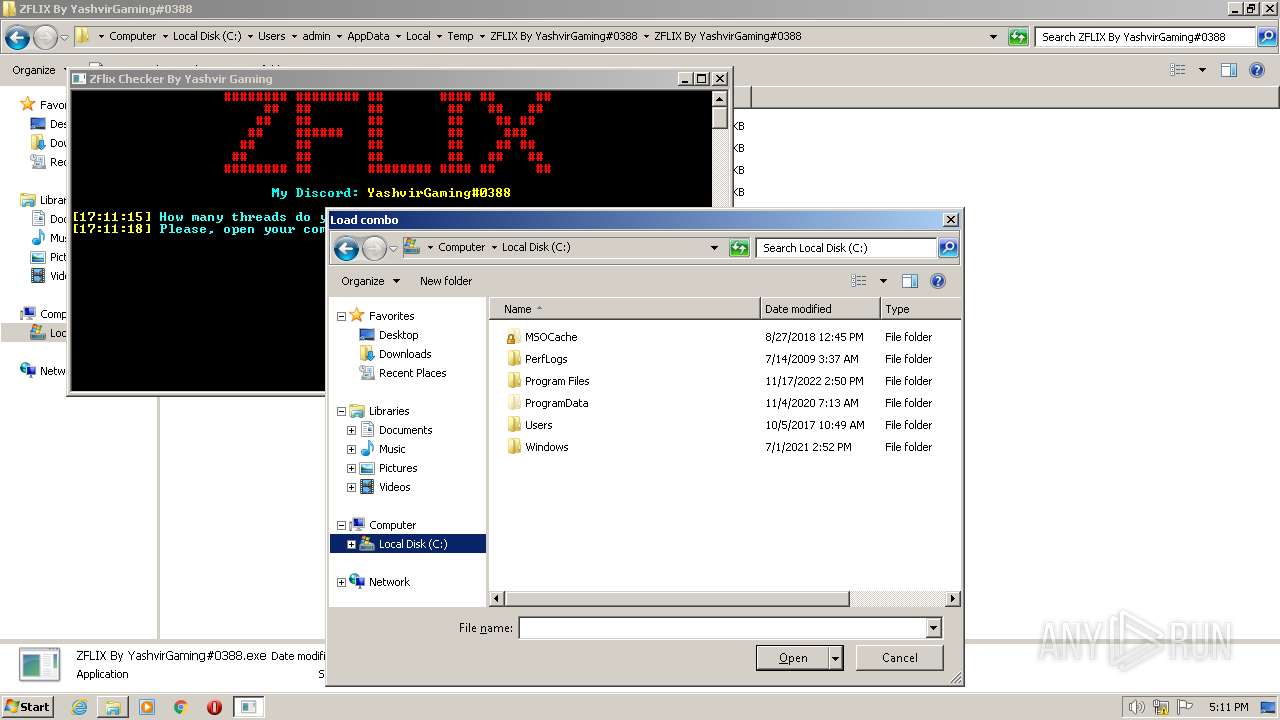This screenshot has height=720, width=1280.
Task: Select the PerfLogs folder icon
Action: (513, 359)
